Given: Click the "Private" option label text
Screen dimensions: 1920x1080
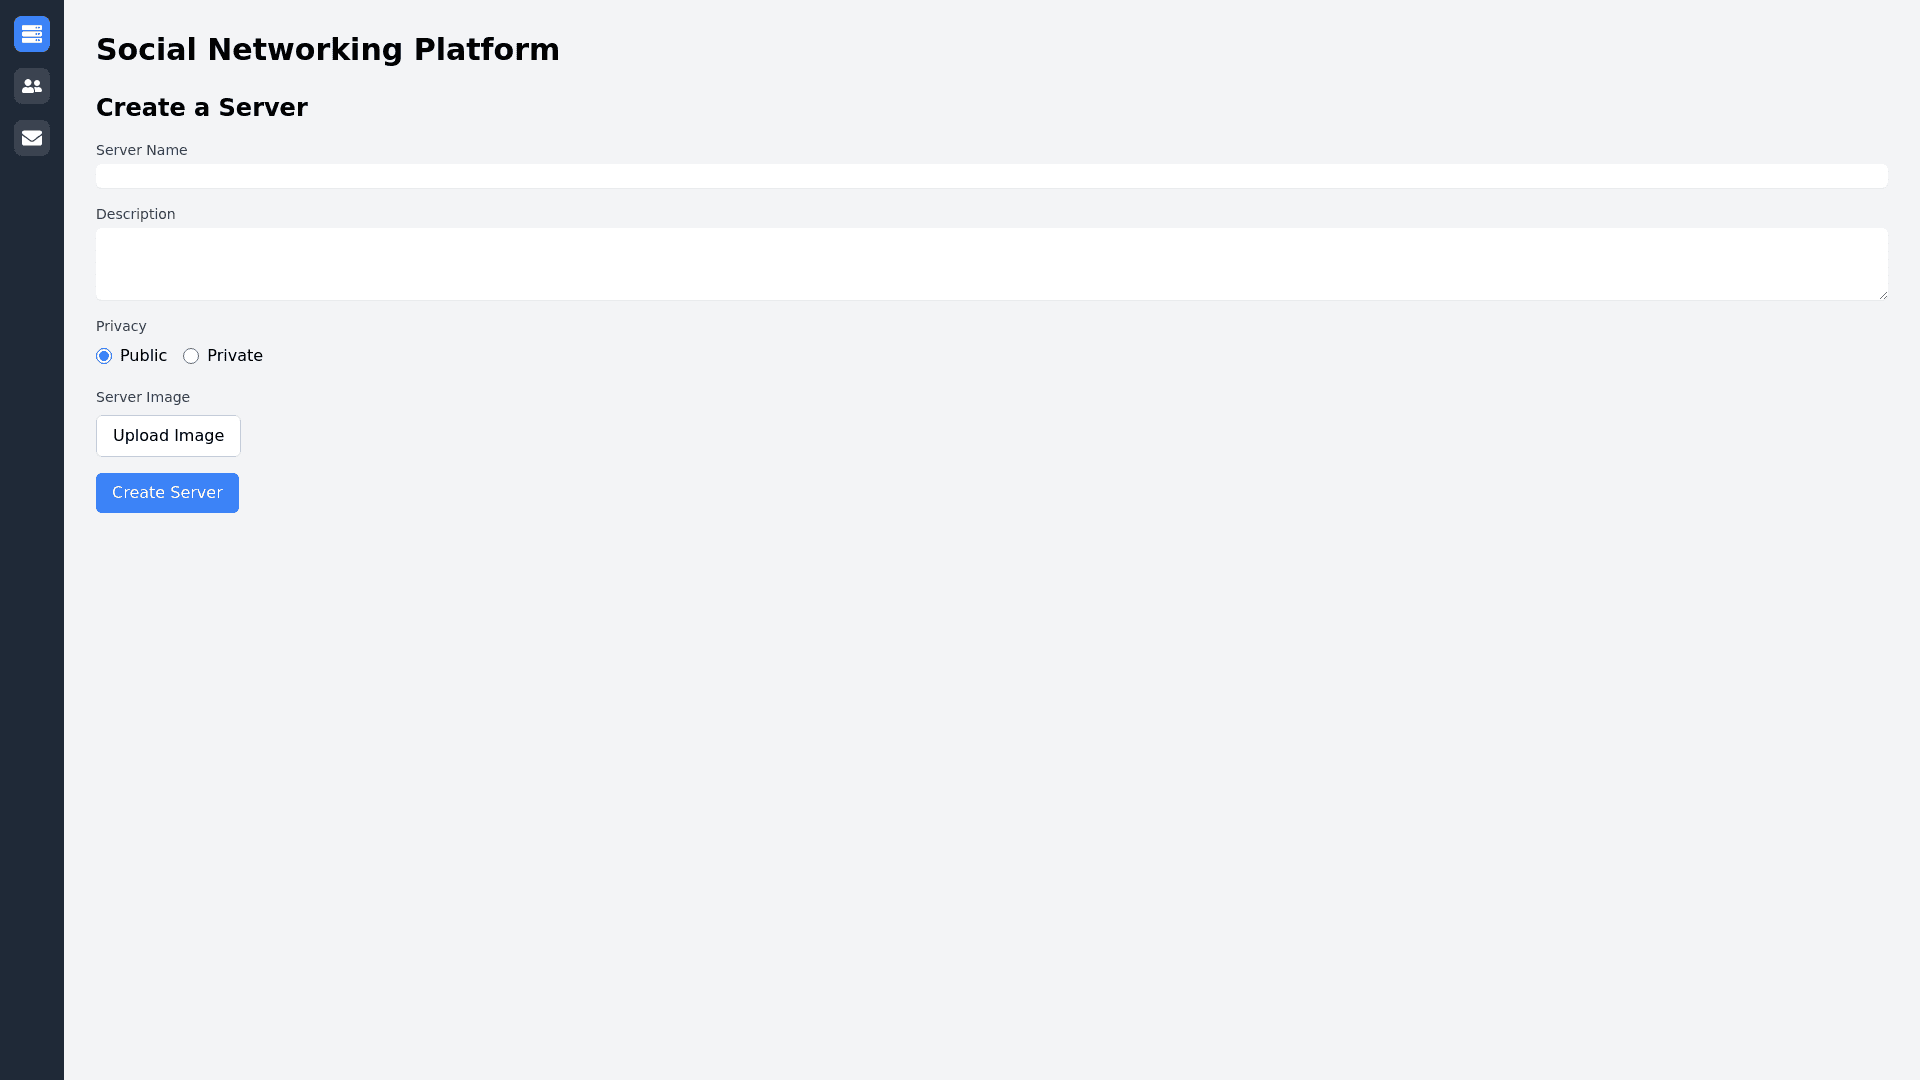Looking at the screenshot, I should click(x=235, y=356).
